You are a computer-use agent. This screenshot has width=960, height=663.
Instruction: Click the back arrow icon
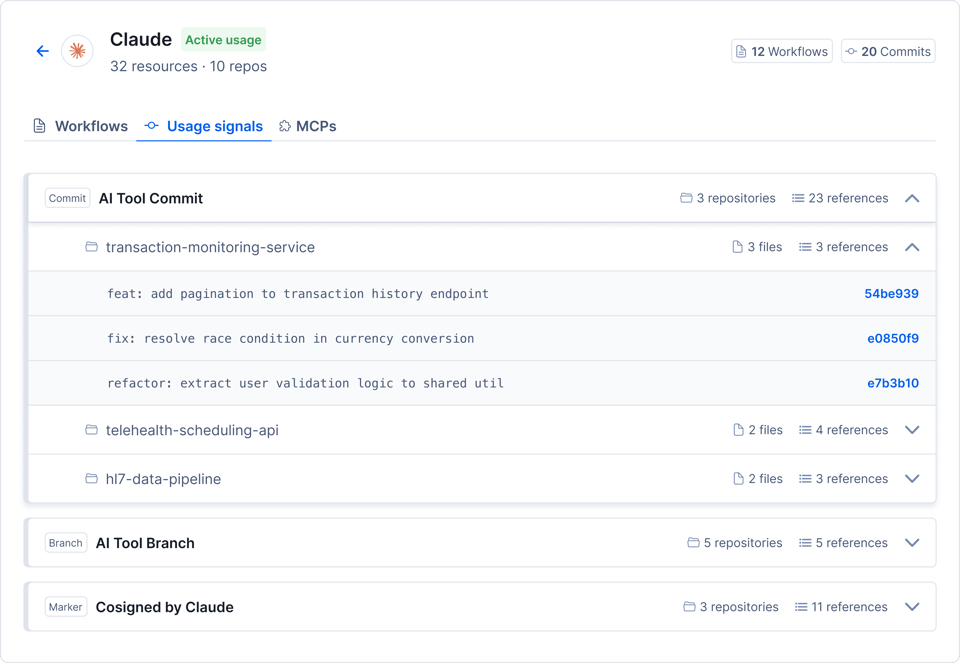coord(42,51)
